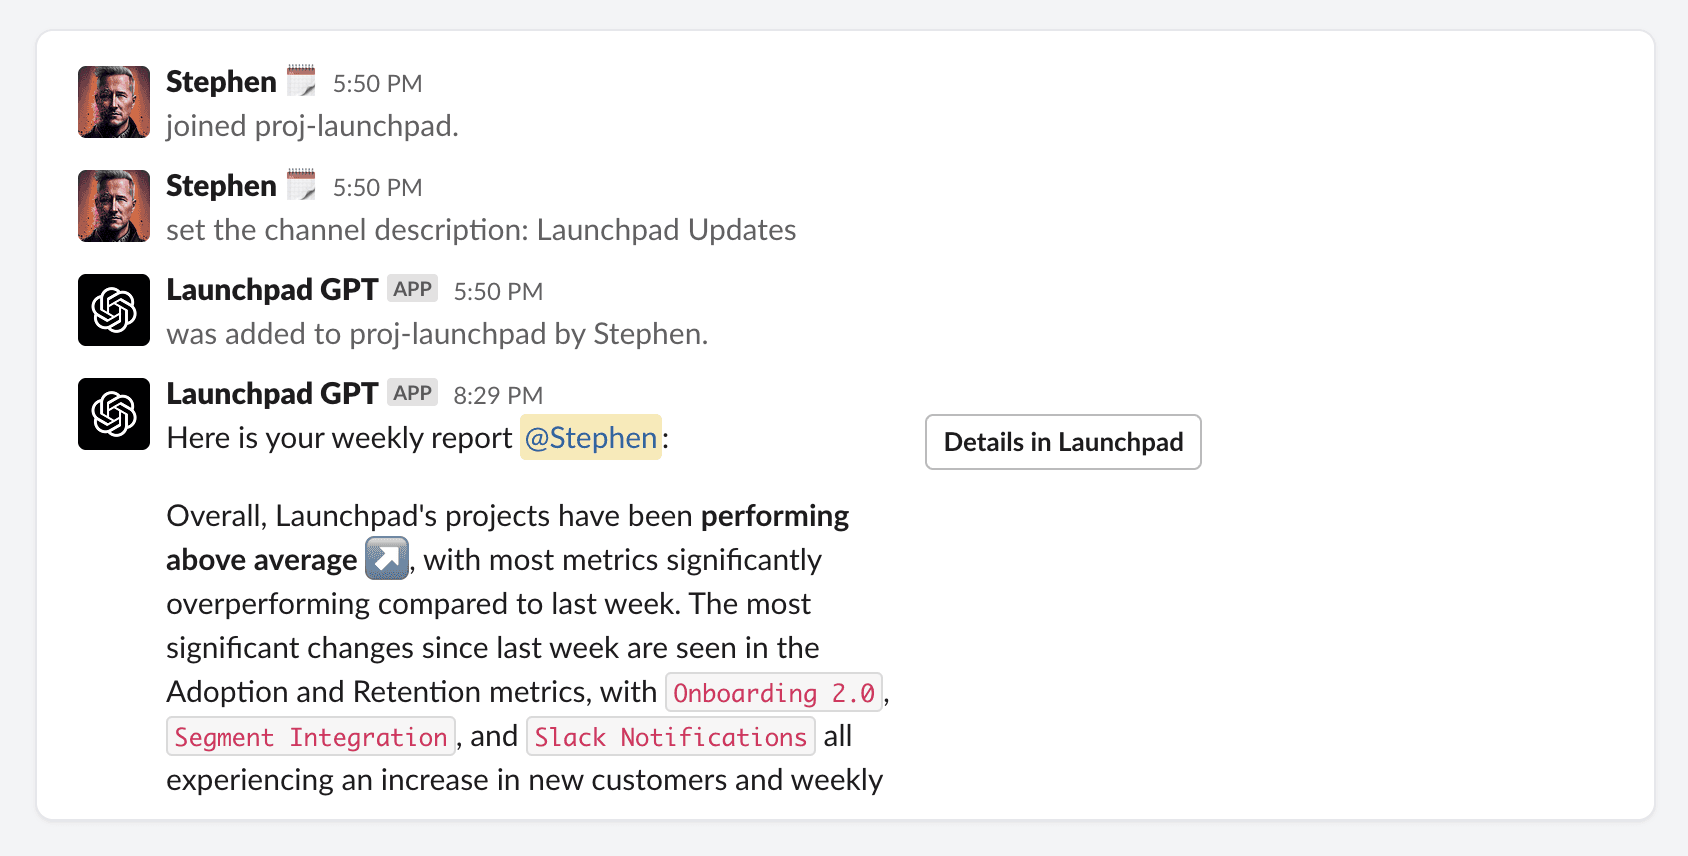Click the up-right arrow emoji after "above average"

tap(387, 559)
